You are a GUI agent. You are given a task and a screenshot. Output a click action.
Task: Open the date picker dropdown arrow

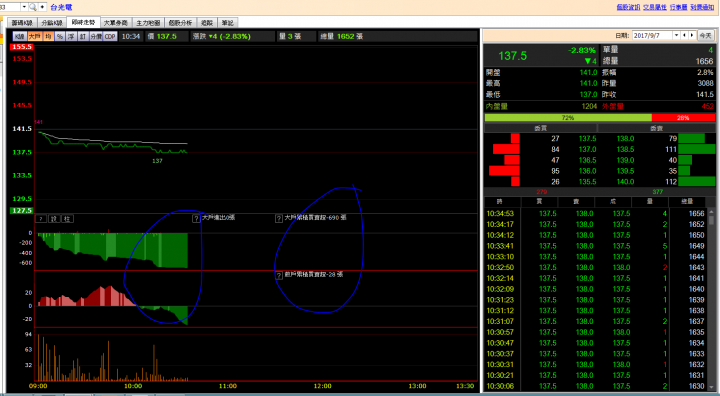click(676, 35)
